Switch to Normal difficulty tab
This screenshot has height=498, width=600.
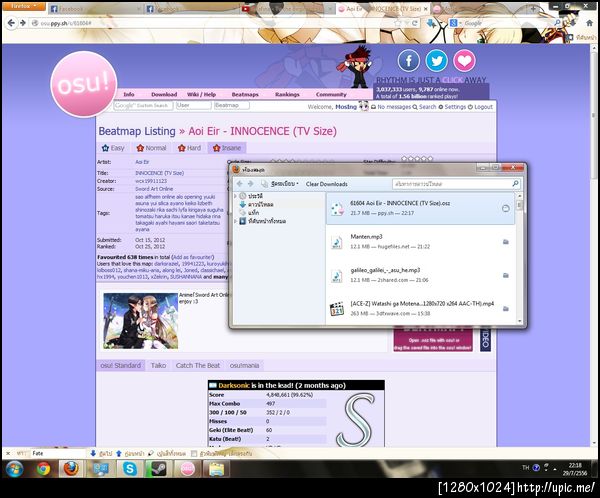[152, 148]
